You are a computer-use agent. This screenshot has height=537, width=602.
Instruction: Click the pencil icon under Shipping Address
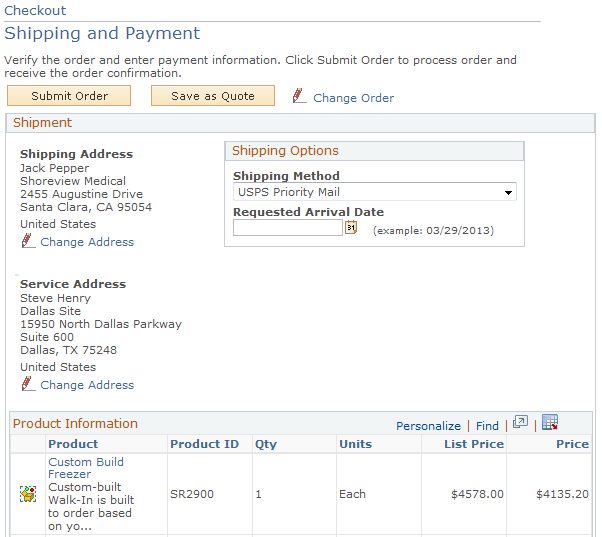pos(28,241)
